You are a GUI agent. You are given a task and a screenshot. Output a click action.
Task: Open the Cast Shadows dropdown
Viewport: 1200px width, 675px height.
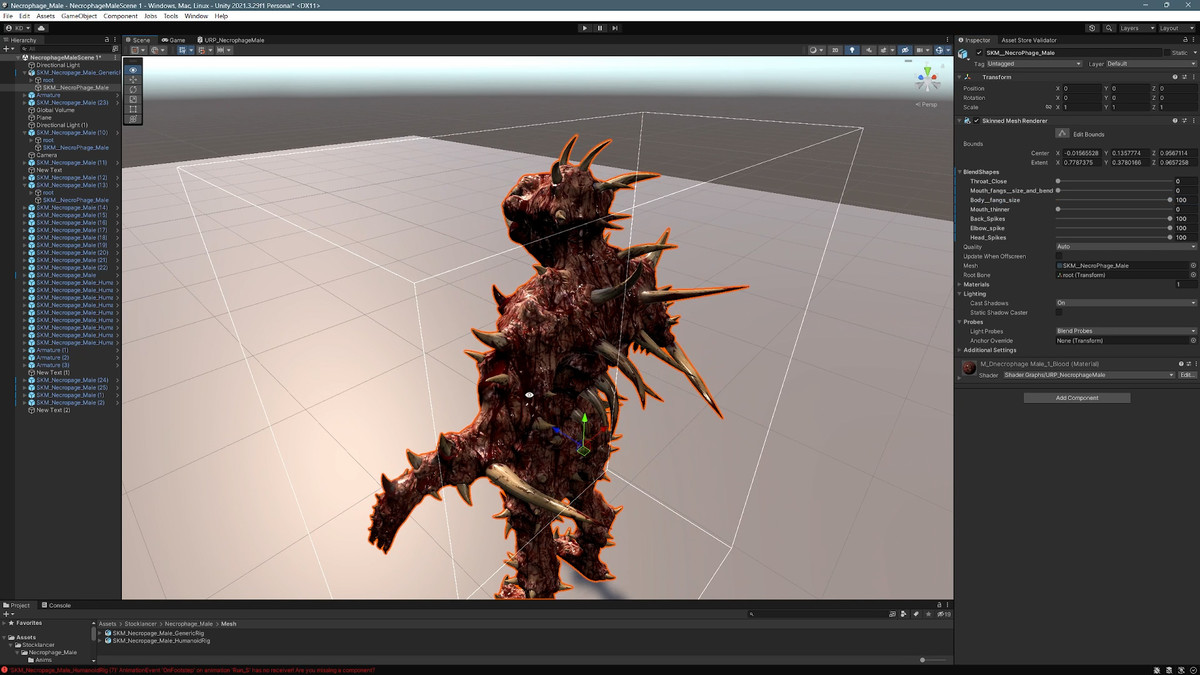click(1126, 303)
